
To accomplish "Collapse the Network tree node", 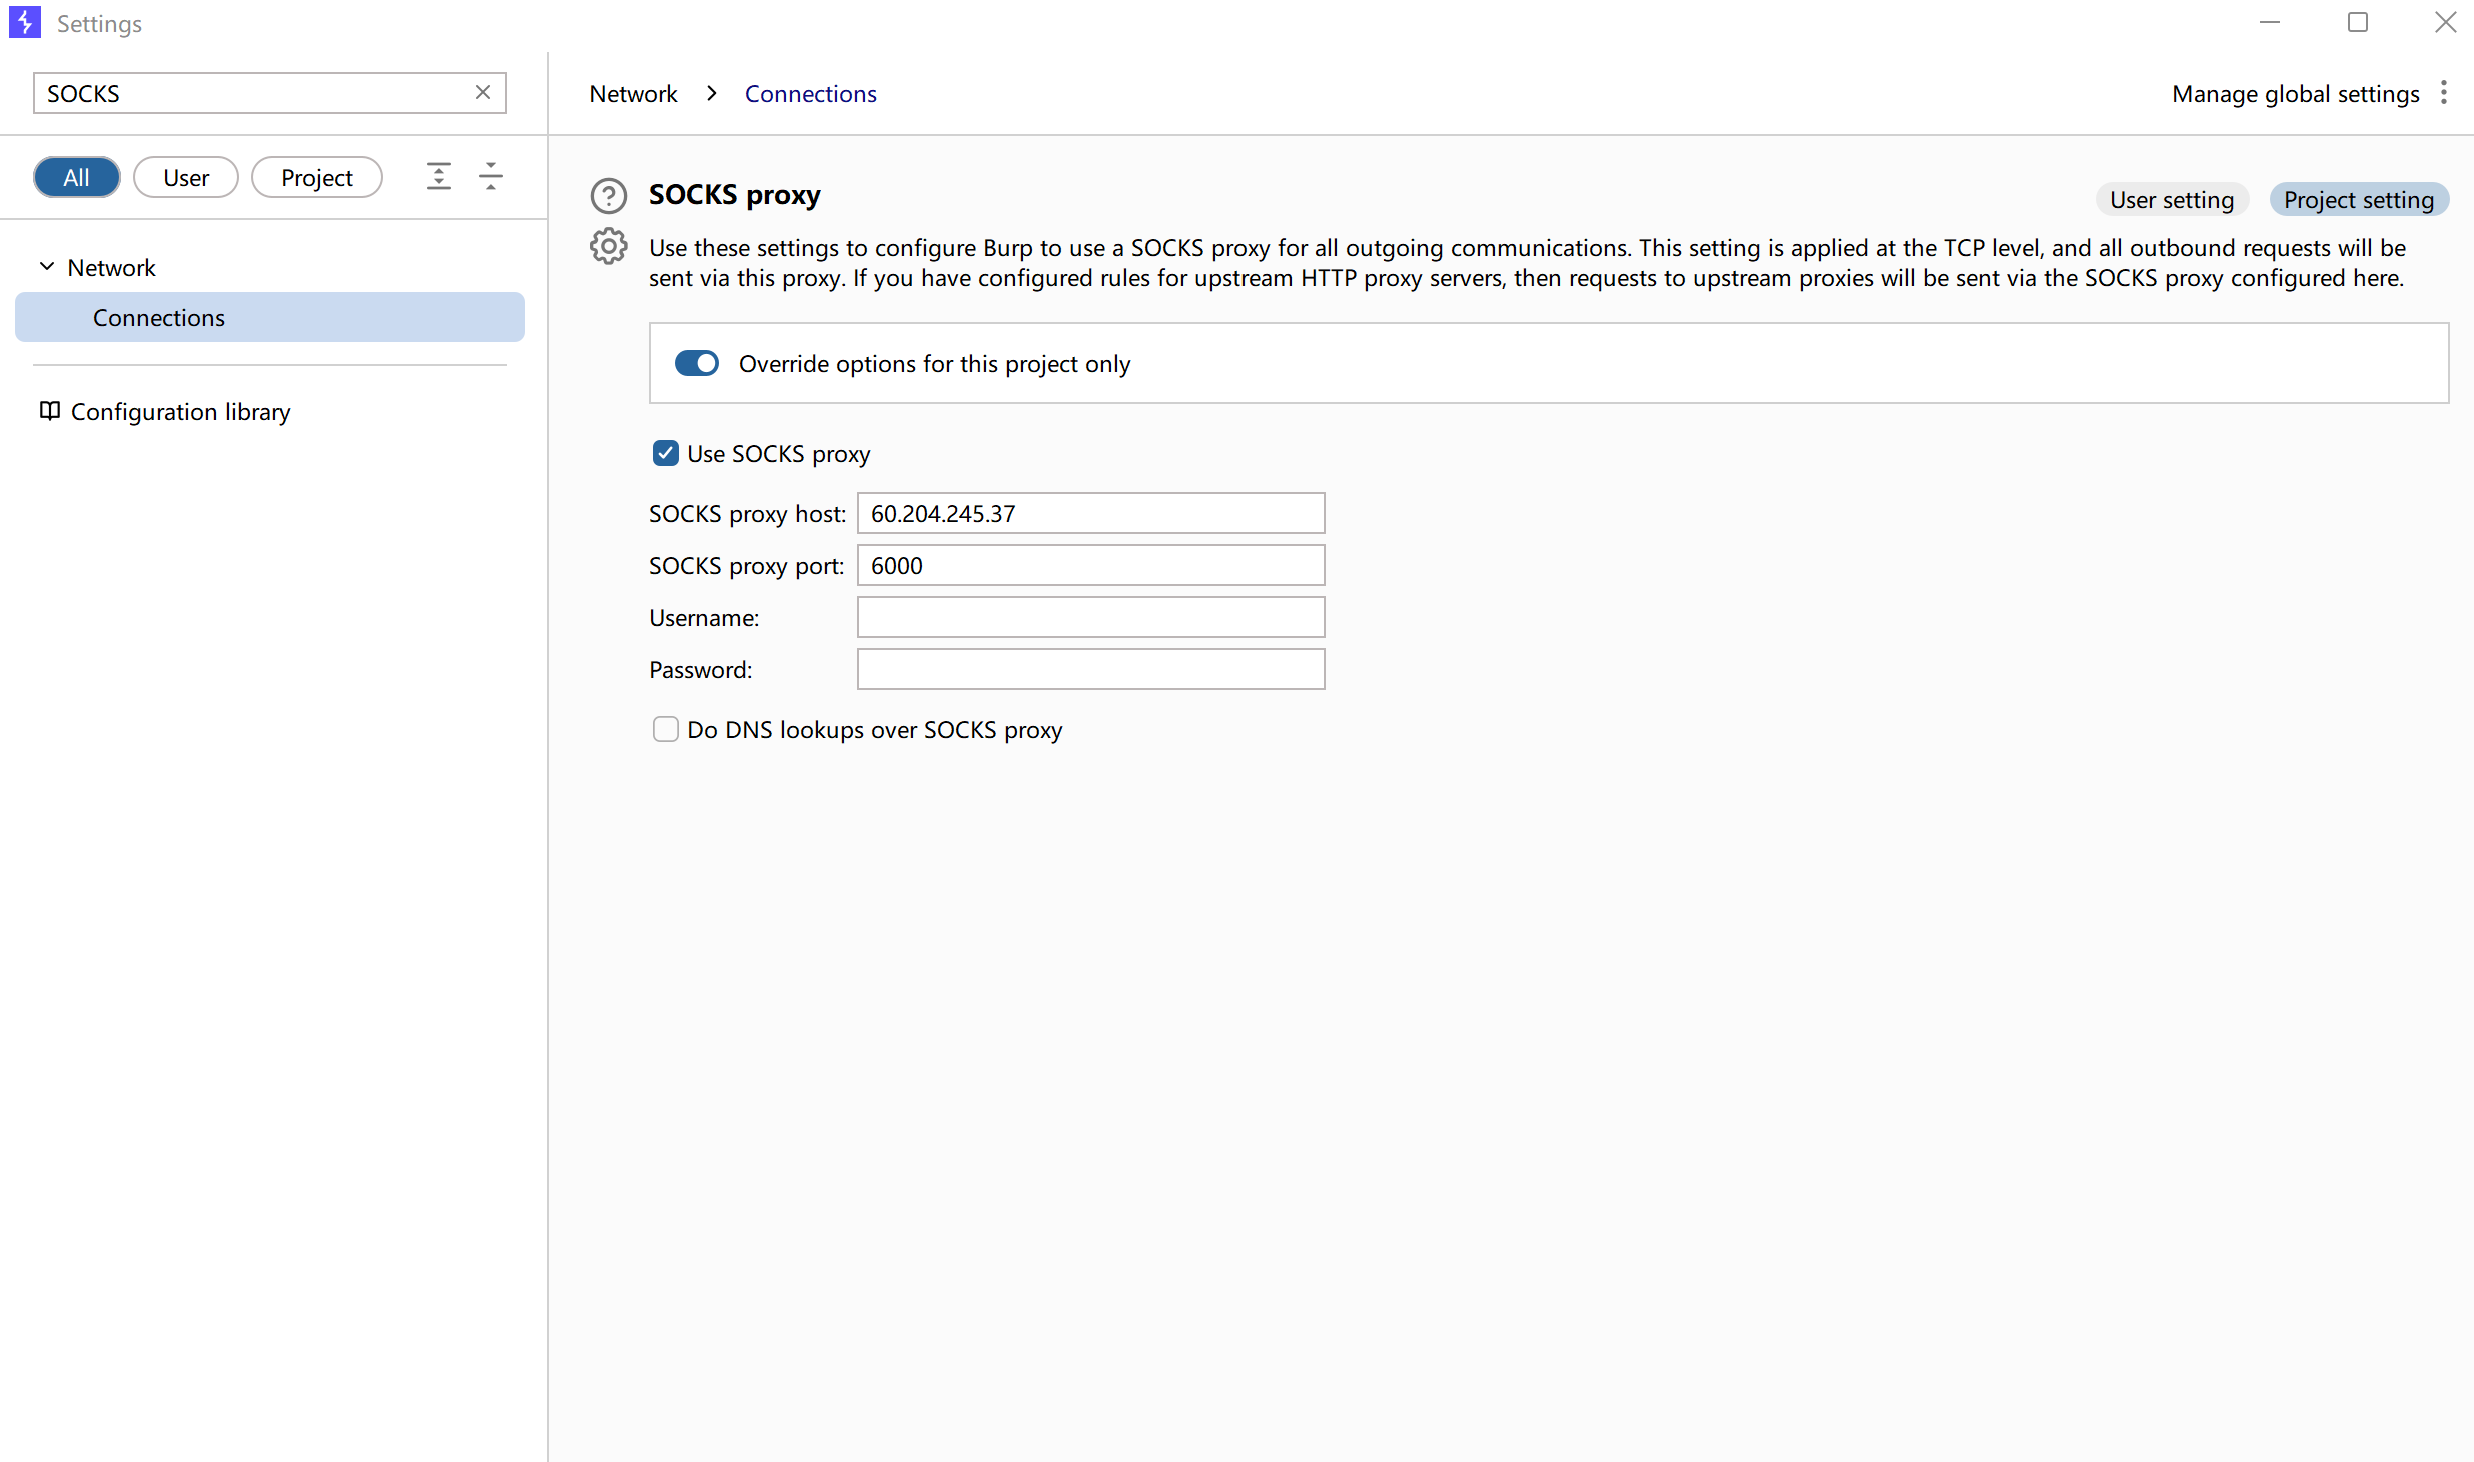I will (x=46, y=267).
